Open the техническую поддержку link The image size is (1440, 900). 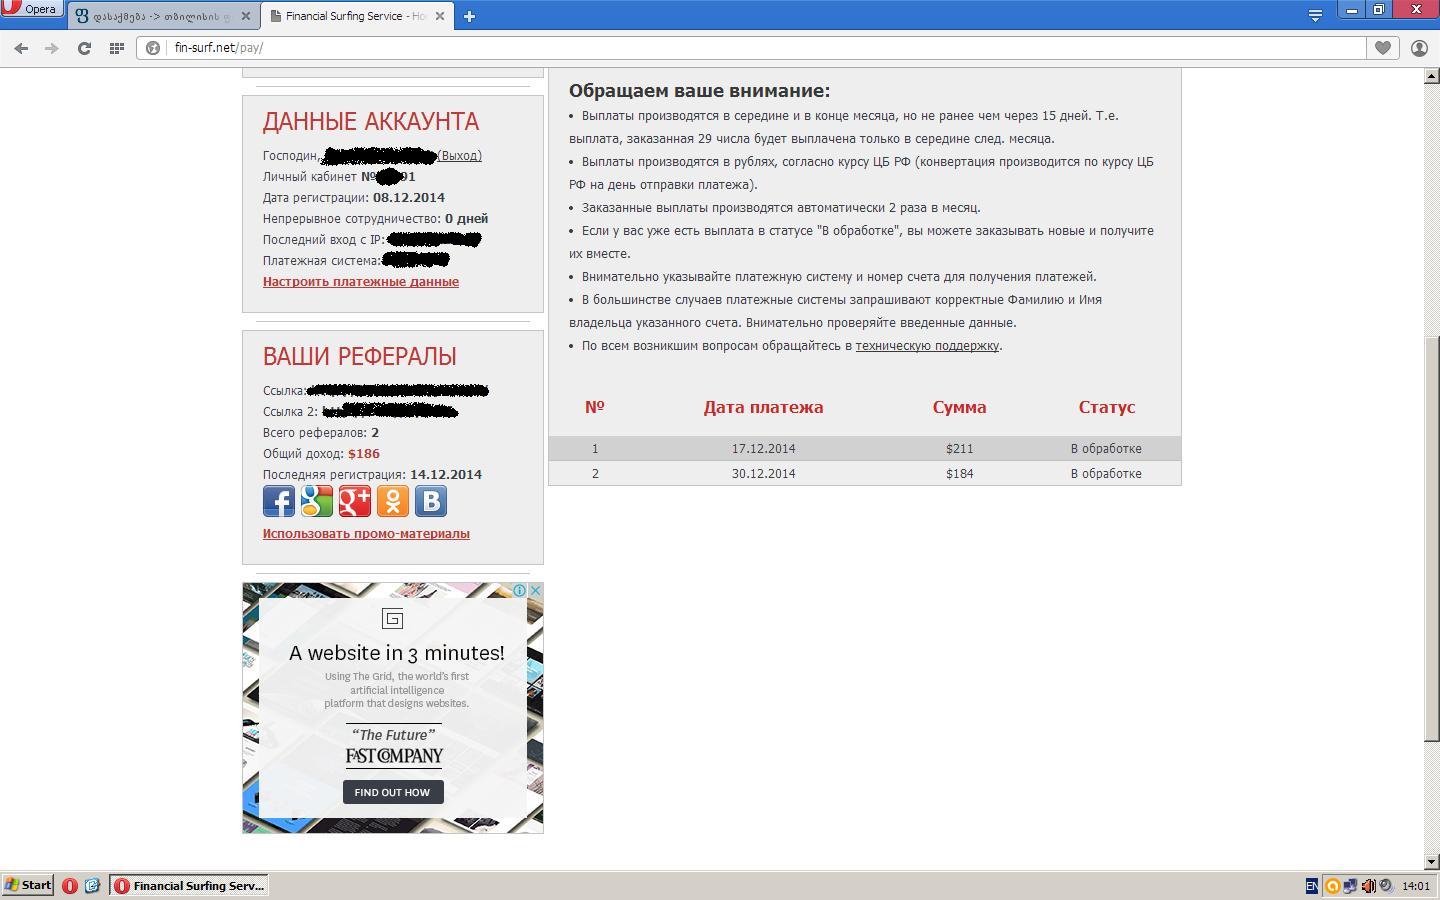(927, 346)
